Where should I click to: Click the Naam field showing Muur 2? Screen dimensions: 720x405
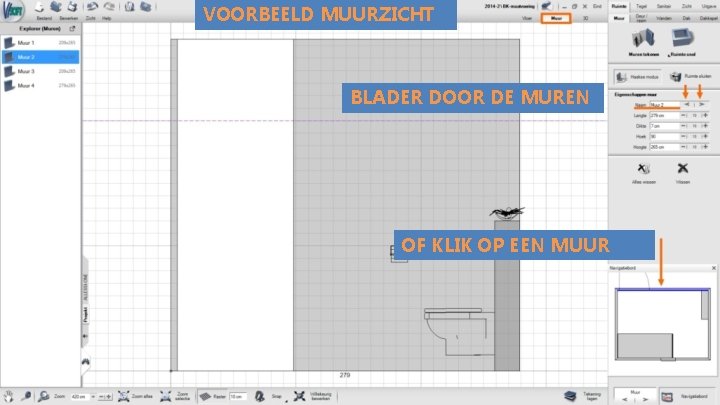pyautogui.click(x=664, y=105)
